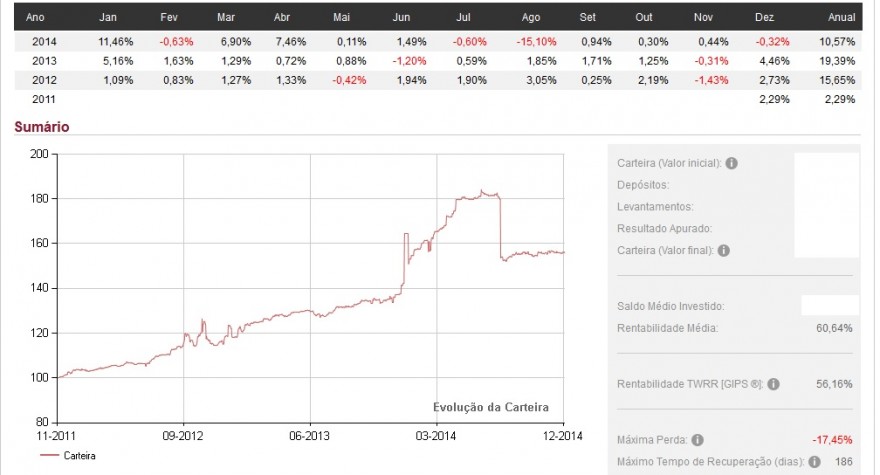The width and height of the screenshot is (880, 475).
Task: Click the Máxima Perda info icon
Action: click(697, 440)
